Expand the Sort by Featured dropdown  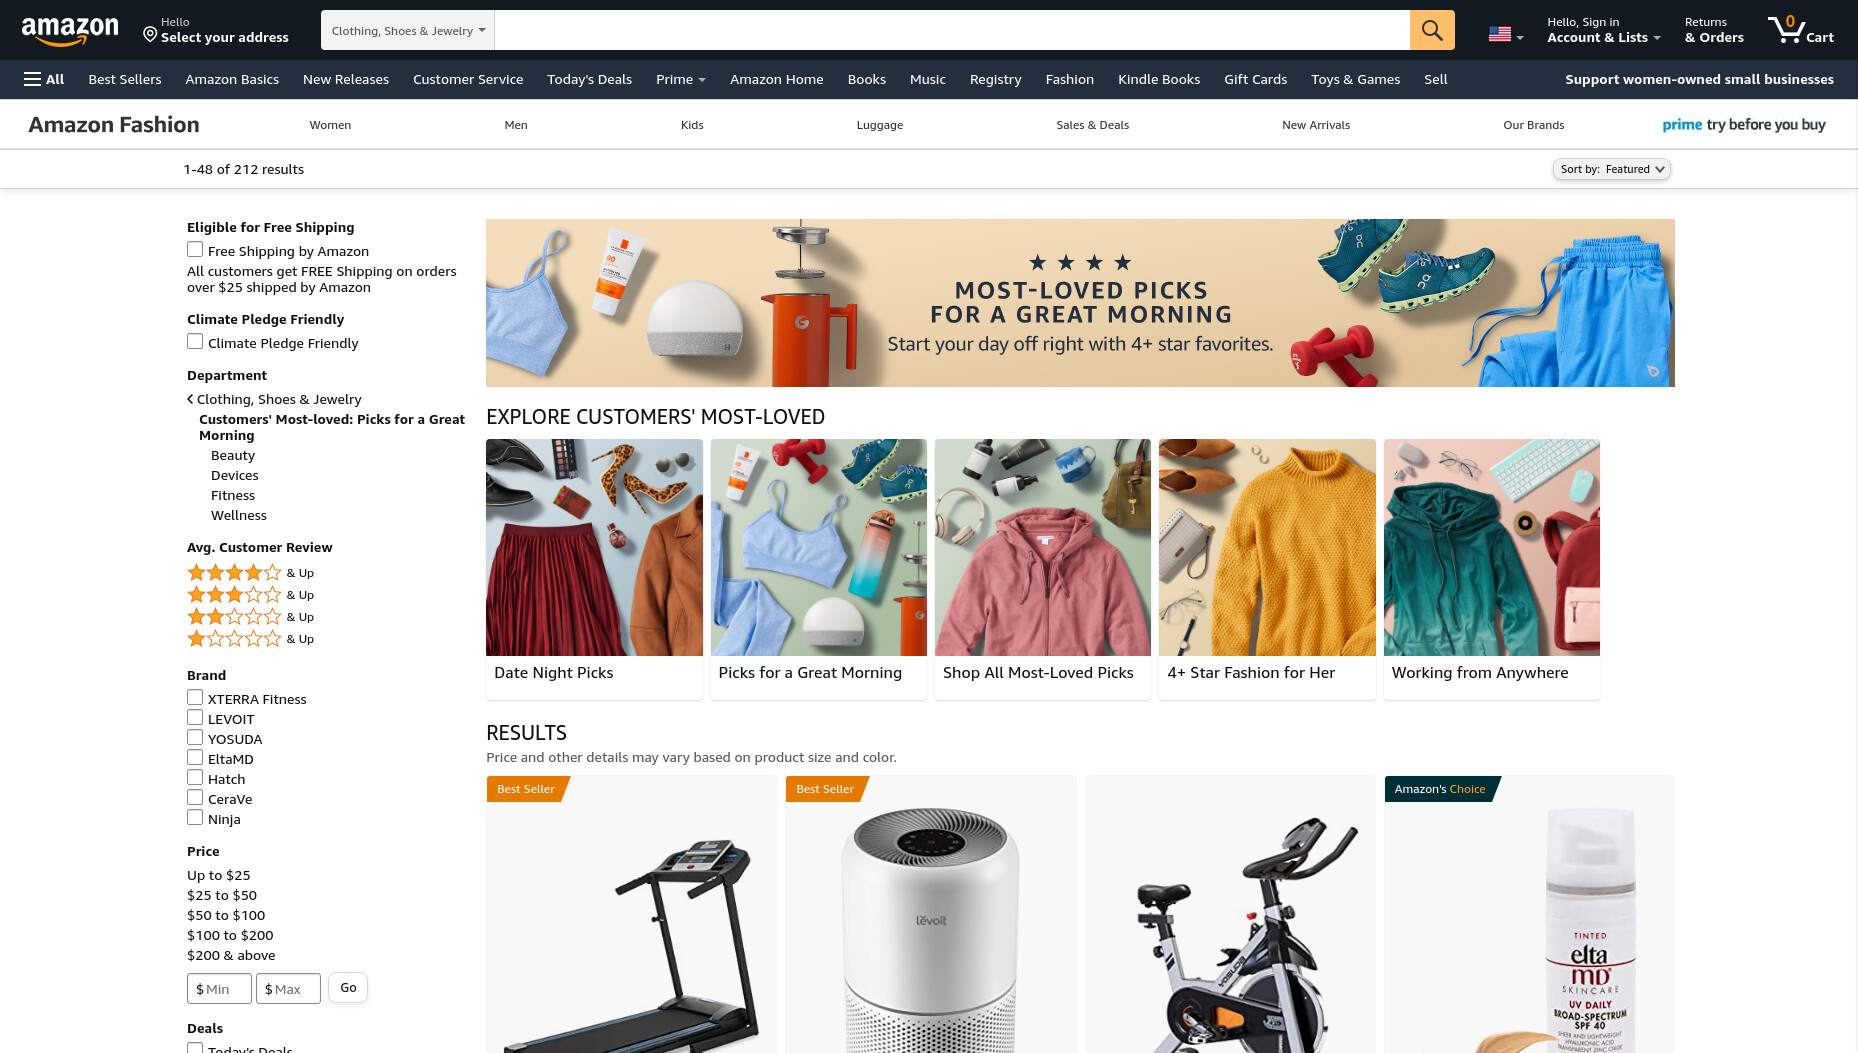(1612, 169)
